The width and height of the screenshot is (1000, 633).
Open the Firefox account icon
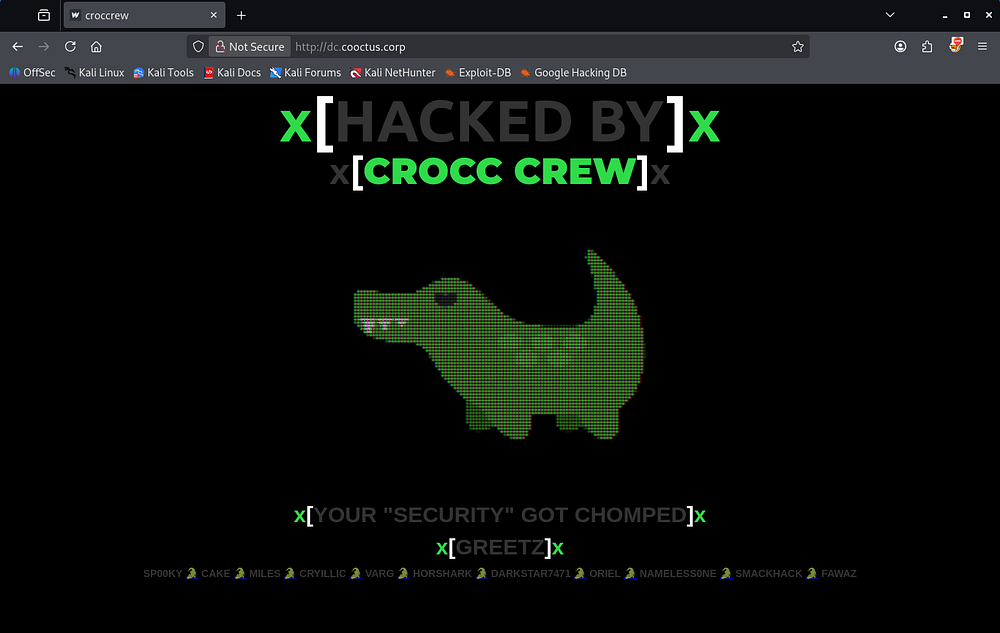click(901, 47)
